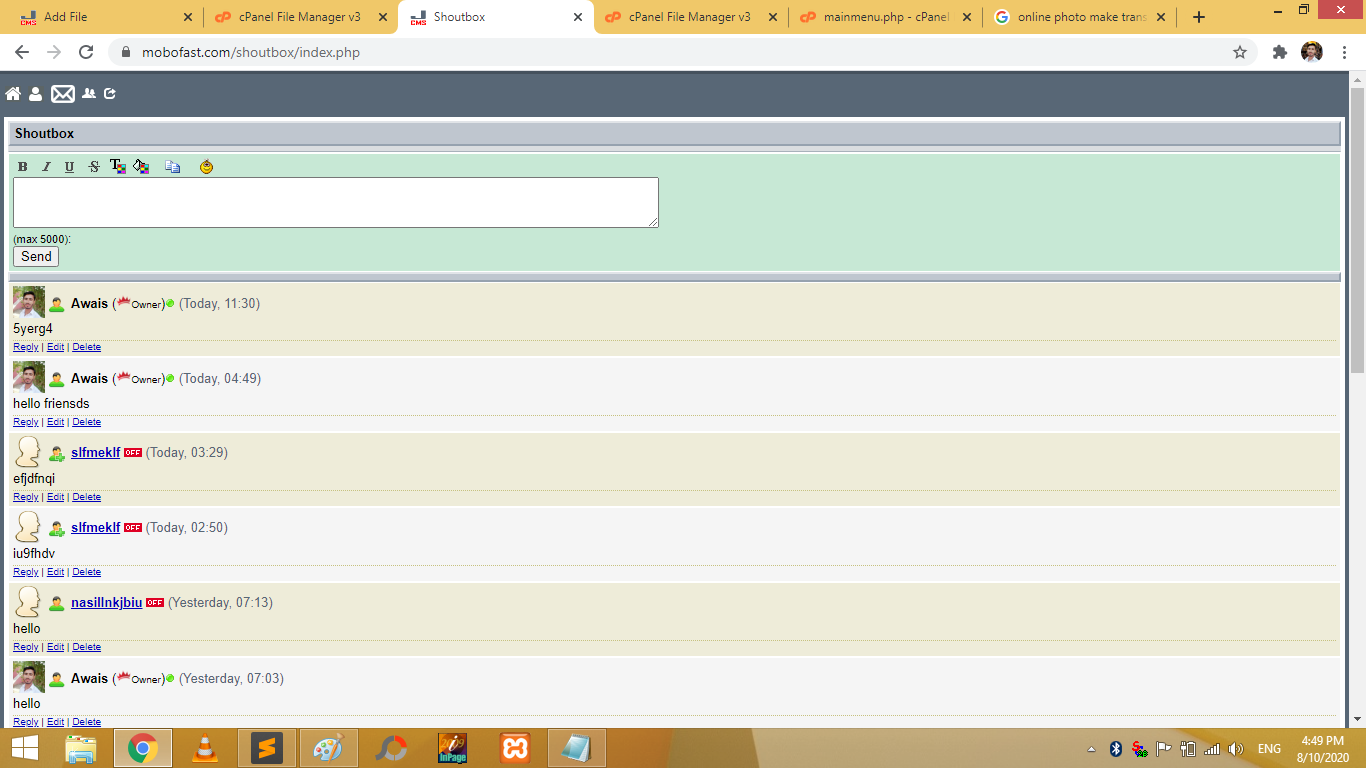Image resolution: width=1366 pixels, height=768 pixels.
Task: Open a new browser tab
Action: pos(1199,17)
